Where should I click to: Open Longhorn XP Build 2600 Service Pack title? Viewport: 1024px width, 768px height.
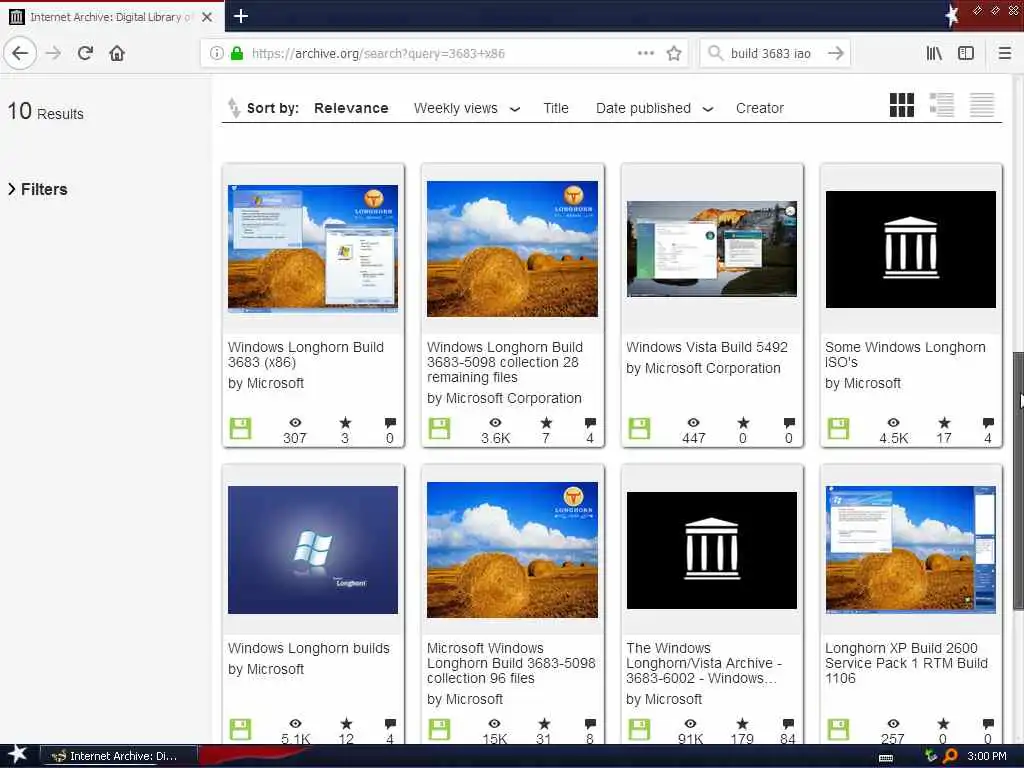(x=906, y=663)
